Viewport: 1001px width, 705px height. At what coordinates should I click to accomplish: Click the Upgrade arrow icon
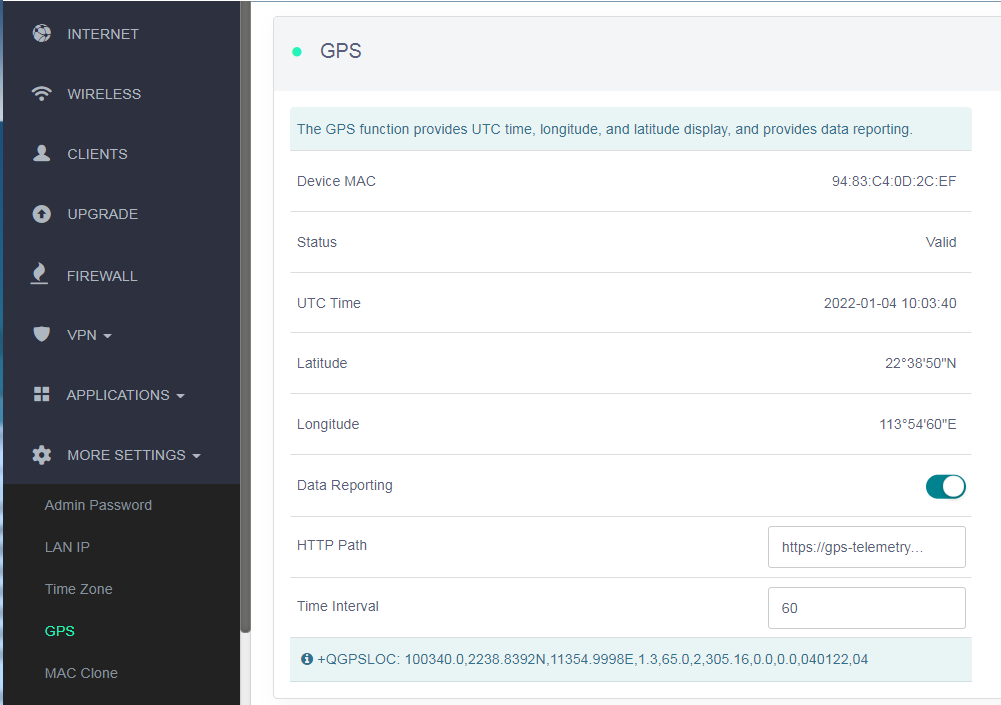[41, 213]
